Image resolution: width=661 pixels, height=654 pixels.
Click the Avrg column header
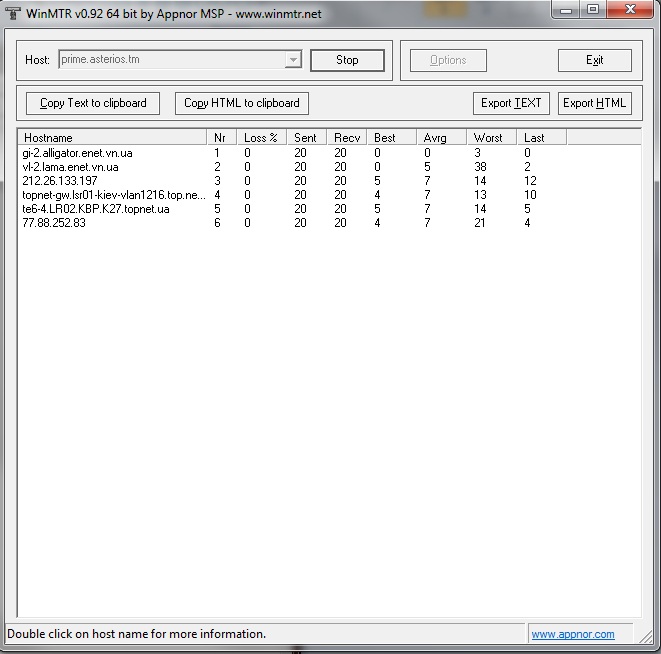pyautogui.click(x=441, y=138)
